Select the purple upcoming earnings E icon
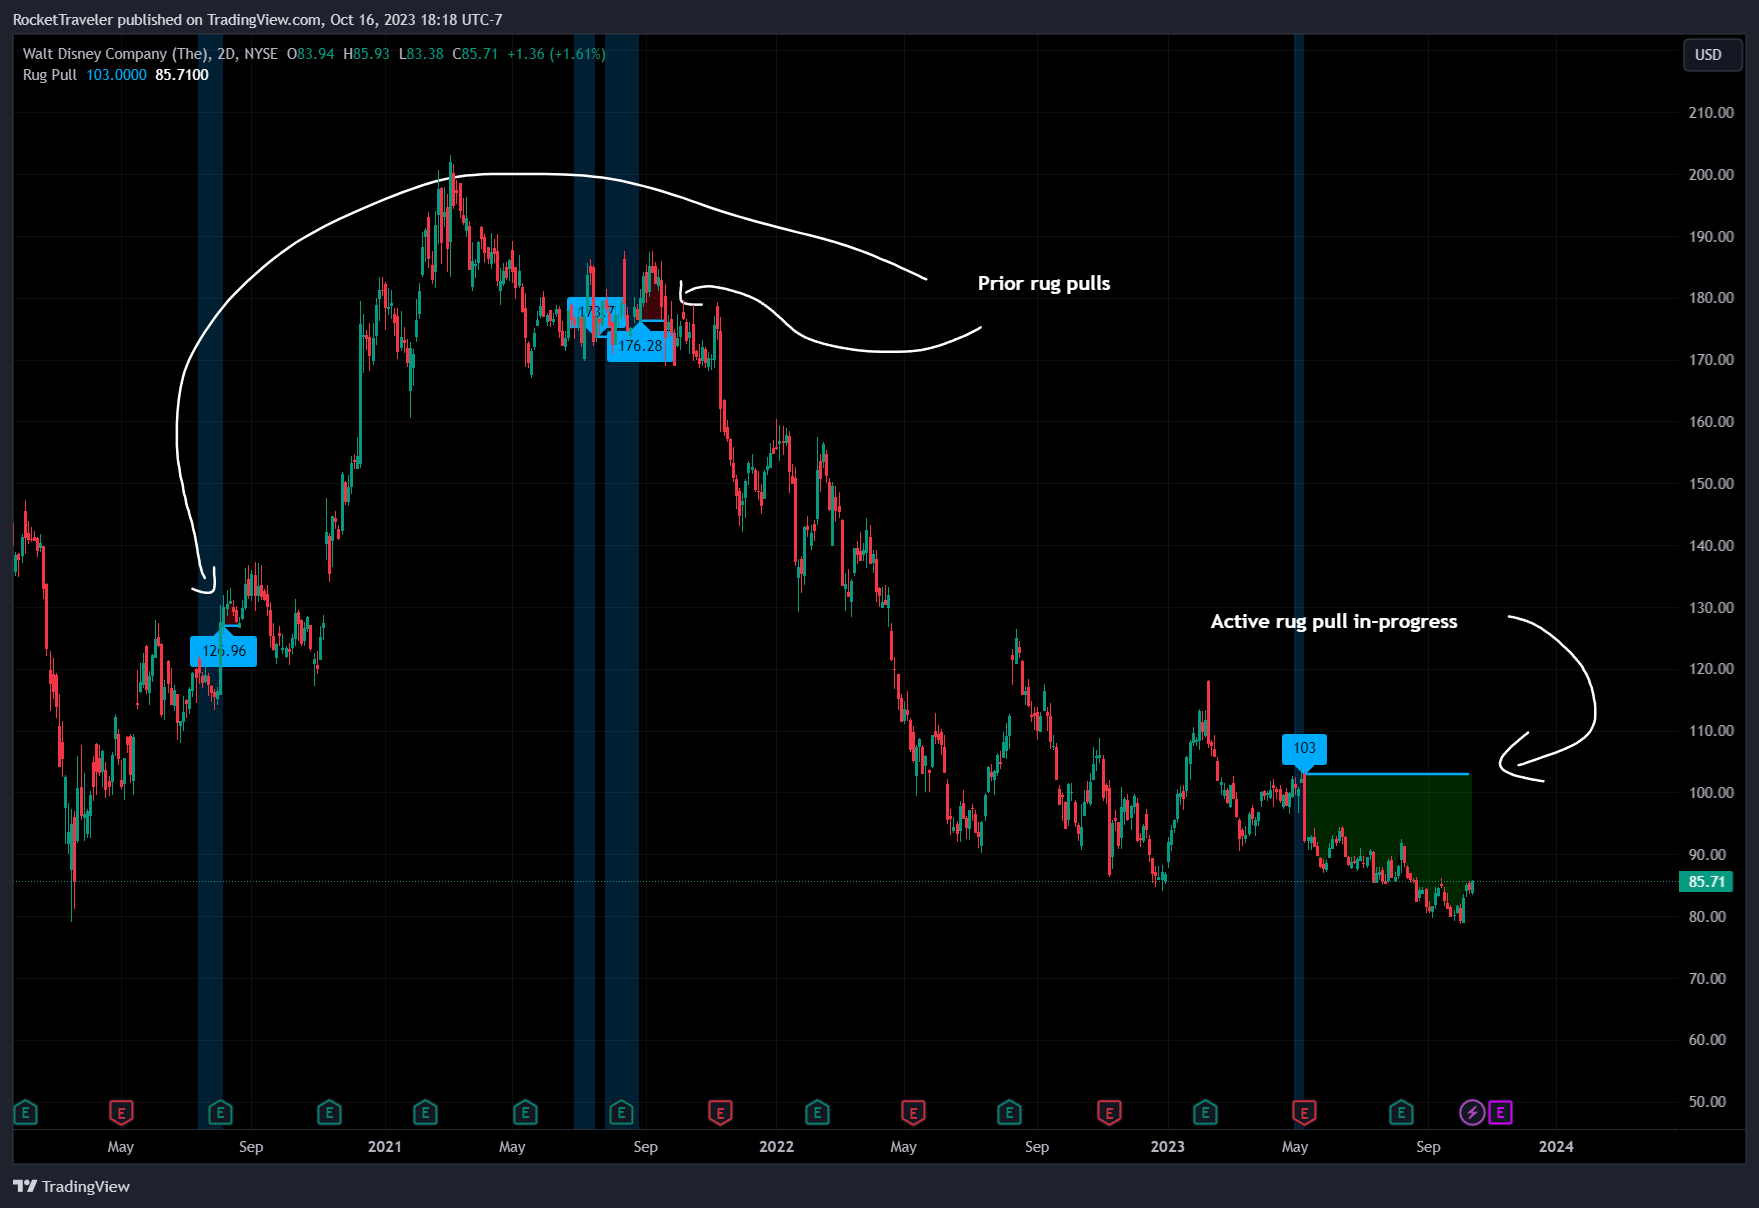The image size is (1759, 1208). coord(1500,1112)
